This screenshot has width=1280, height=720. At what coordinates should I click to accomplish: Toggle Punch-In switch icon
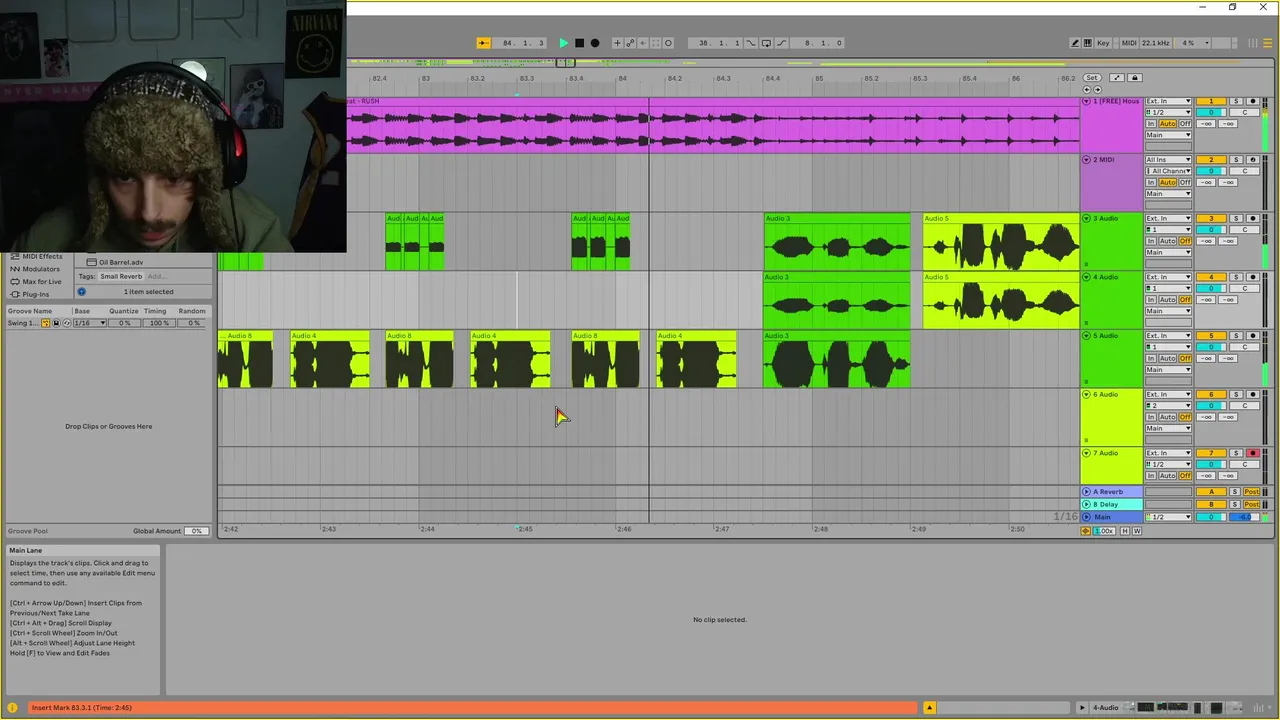(751, 43)
